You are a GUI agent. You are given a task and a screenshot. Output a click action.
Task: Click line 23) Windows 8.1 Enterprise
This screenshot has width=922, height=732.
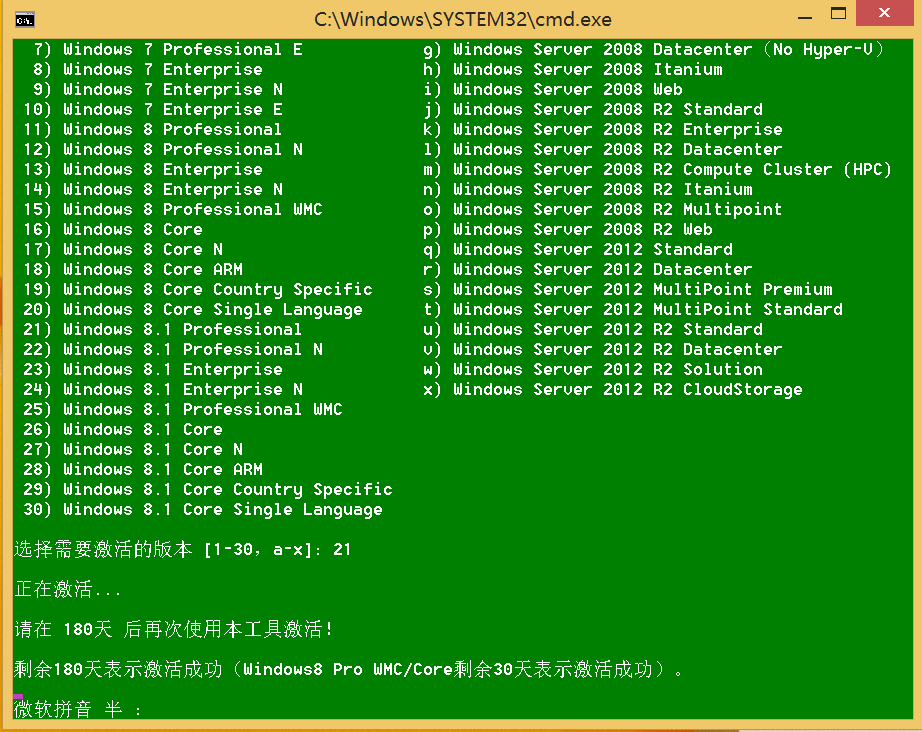click(153, 369)
